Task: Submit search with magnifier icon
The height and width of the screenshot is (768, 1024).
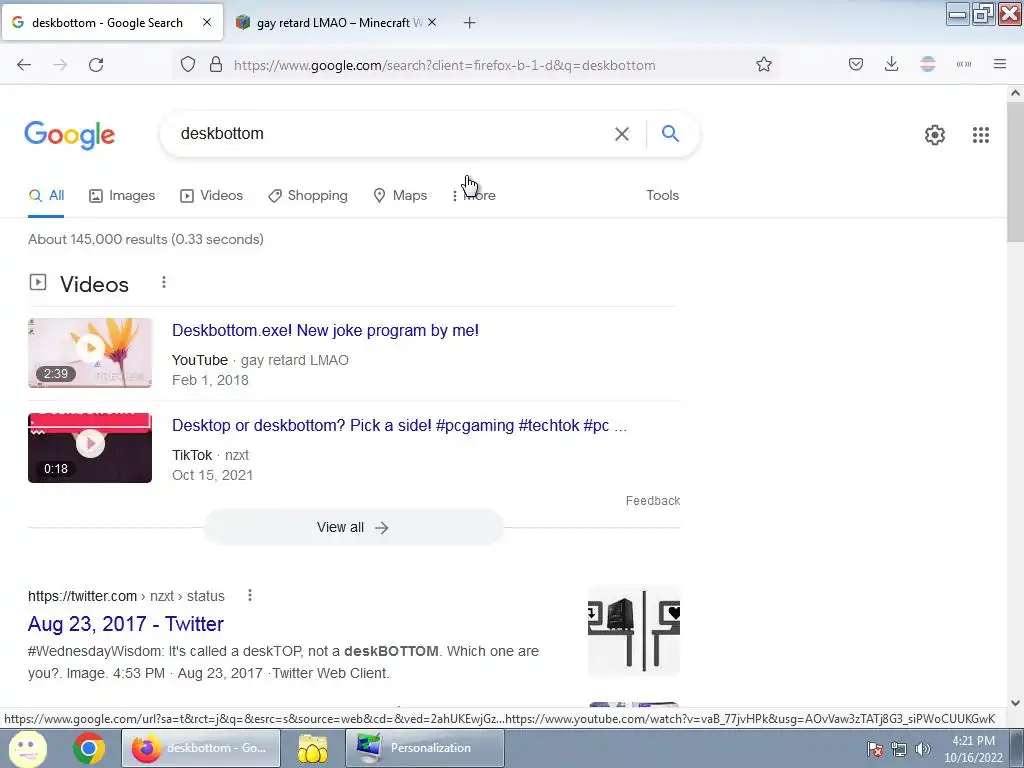Action: [671, 134]
